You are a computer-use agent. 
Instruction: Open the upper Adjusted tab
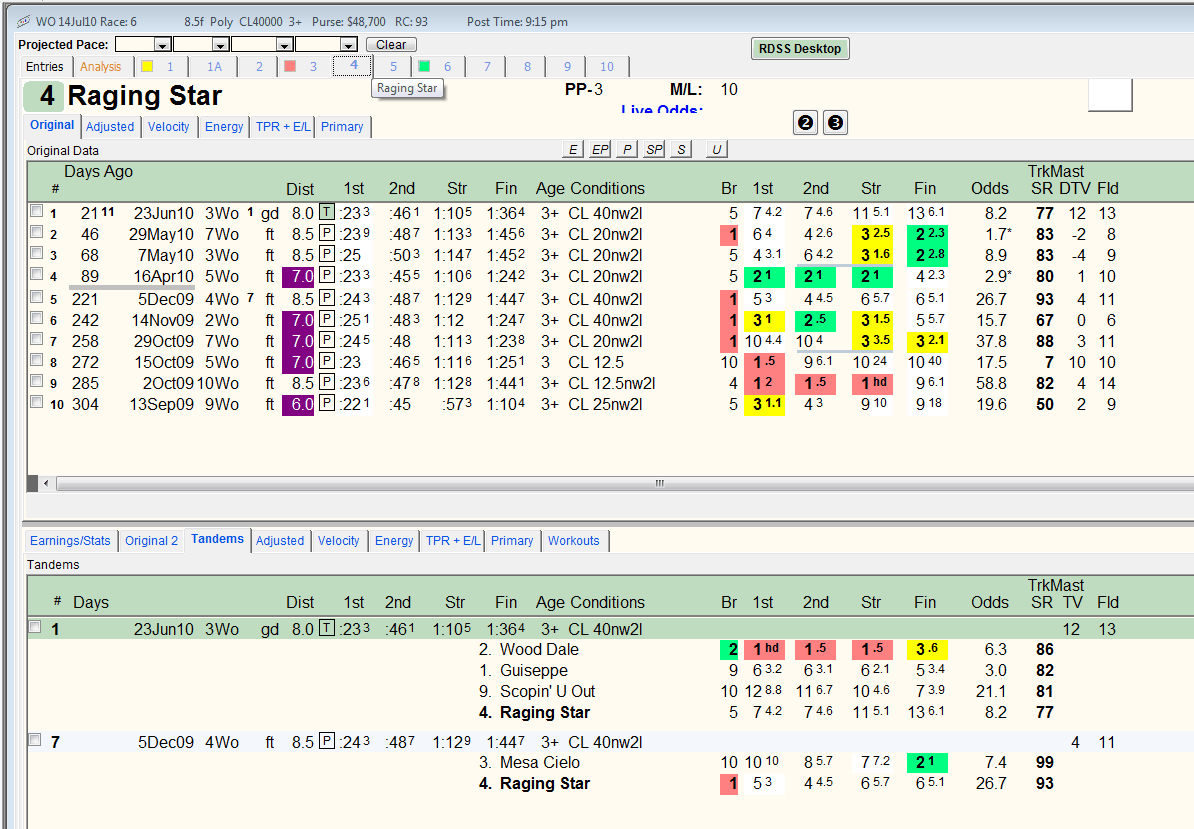pos(110,127)
